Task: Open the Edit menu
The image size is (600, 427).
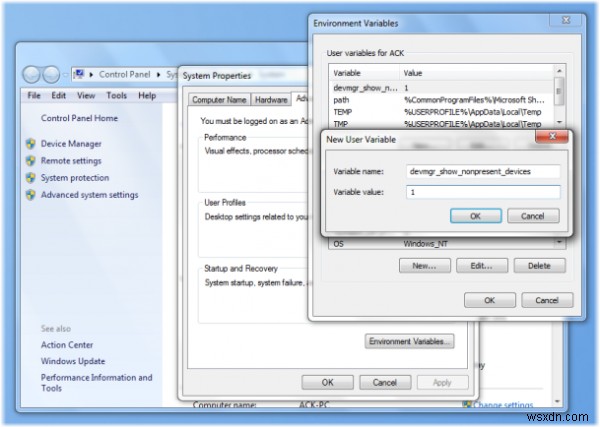Action: point(59,96)
